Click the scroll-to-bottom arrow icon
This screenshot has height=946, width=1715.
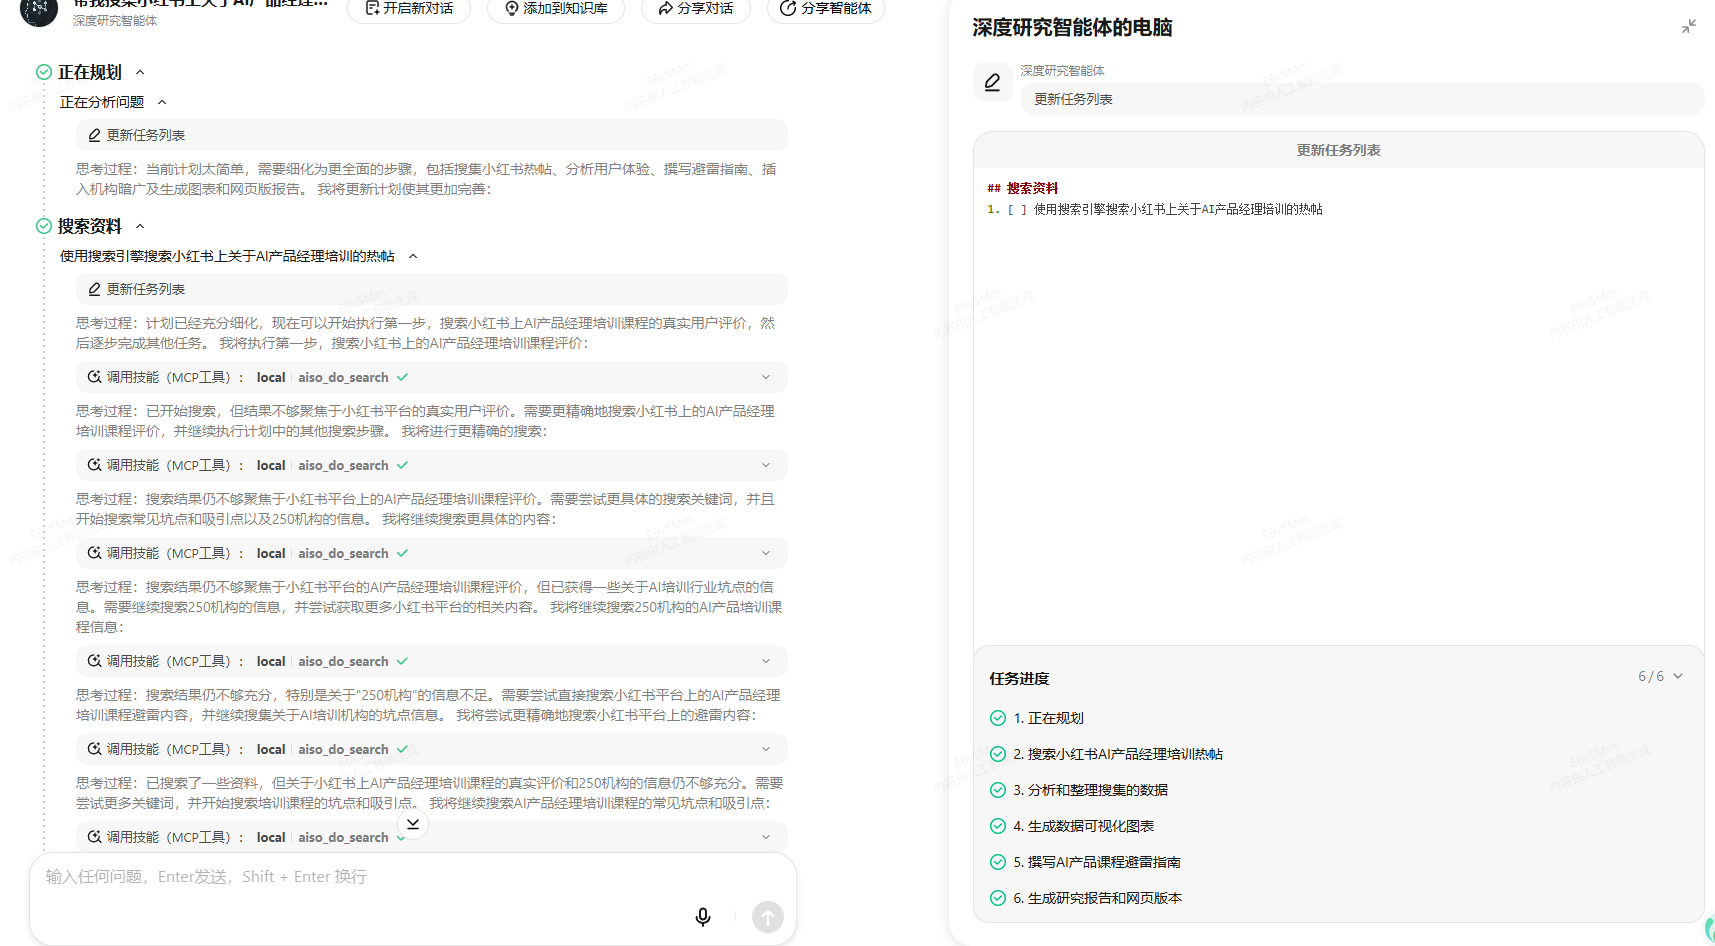pos(413,824)
